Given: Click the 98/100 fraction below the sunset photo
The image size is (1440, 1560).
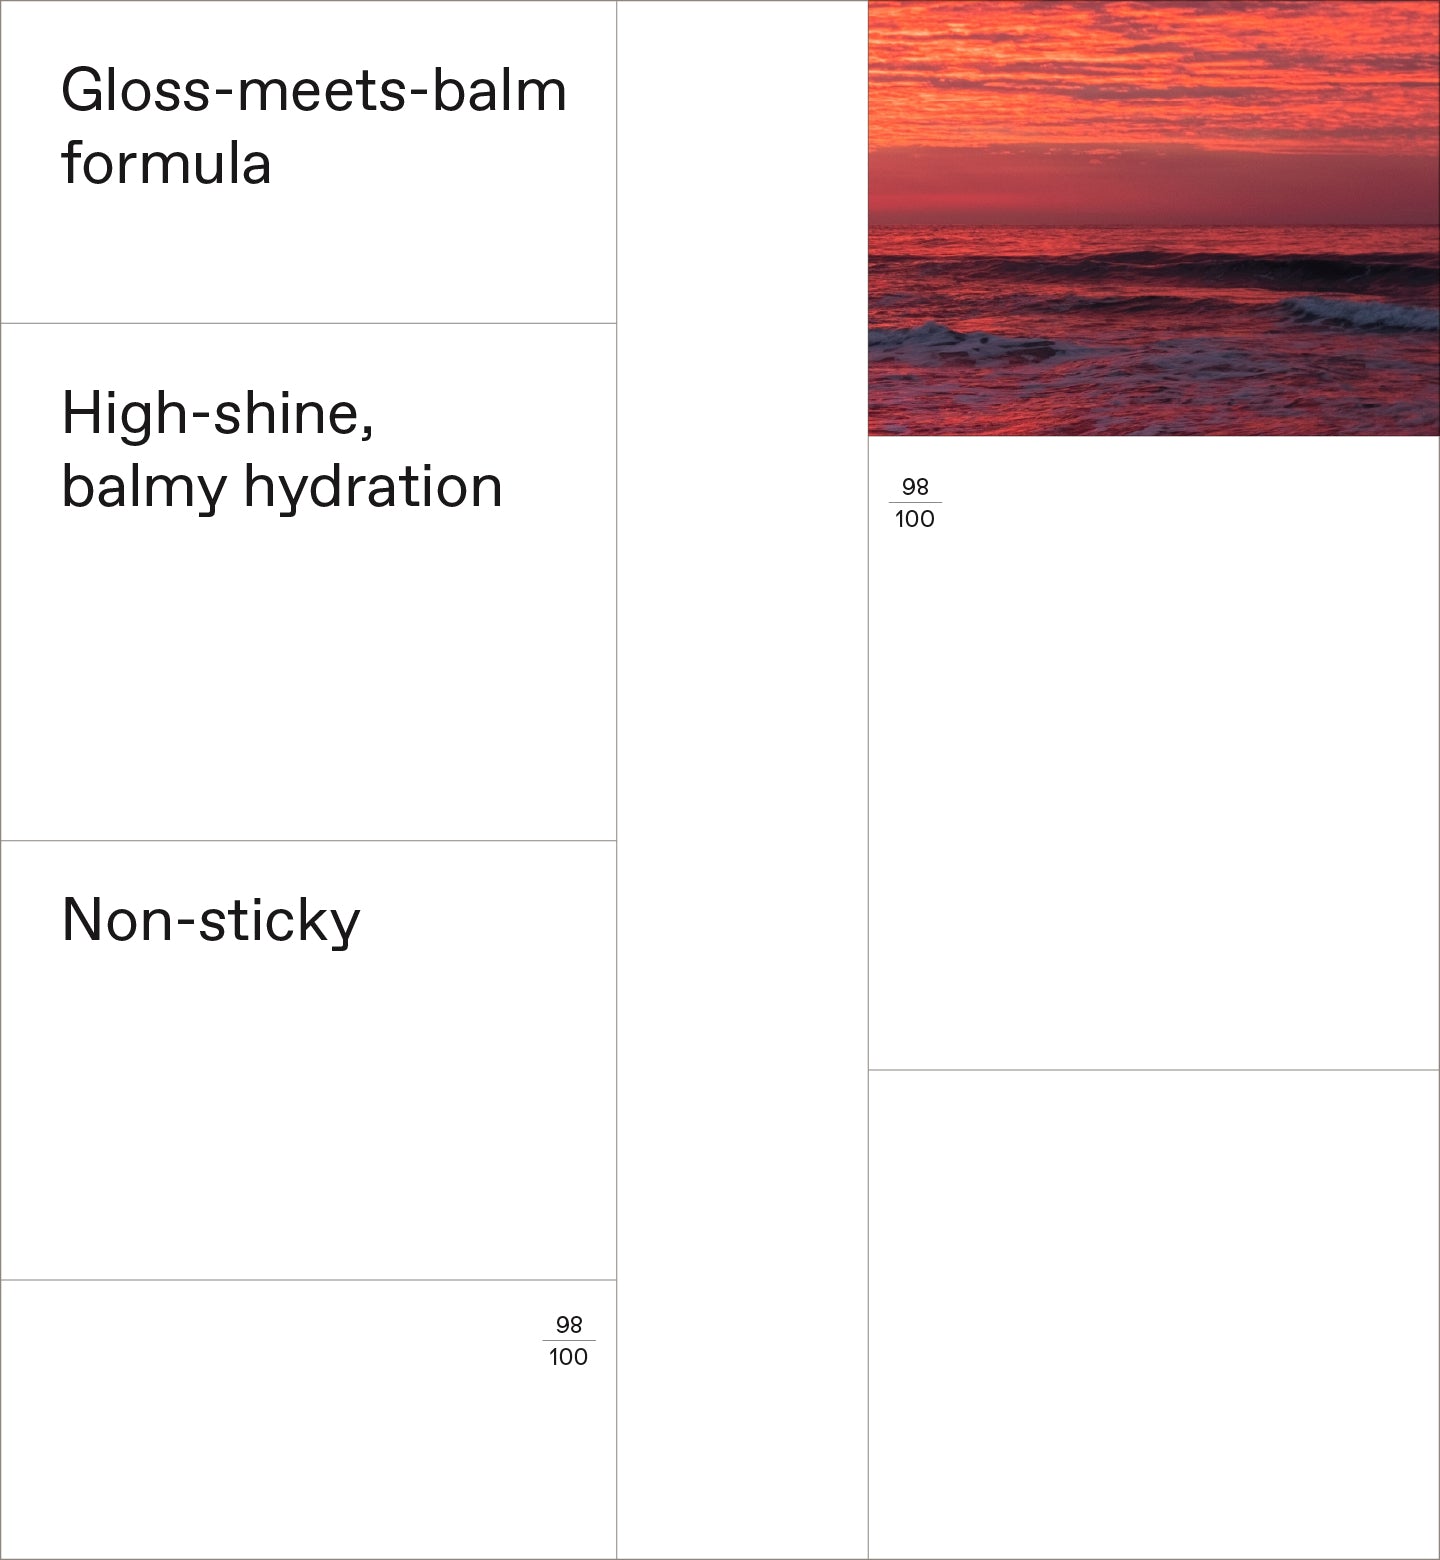Looking at the screenshot, I should (x=914, y=503).
